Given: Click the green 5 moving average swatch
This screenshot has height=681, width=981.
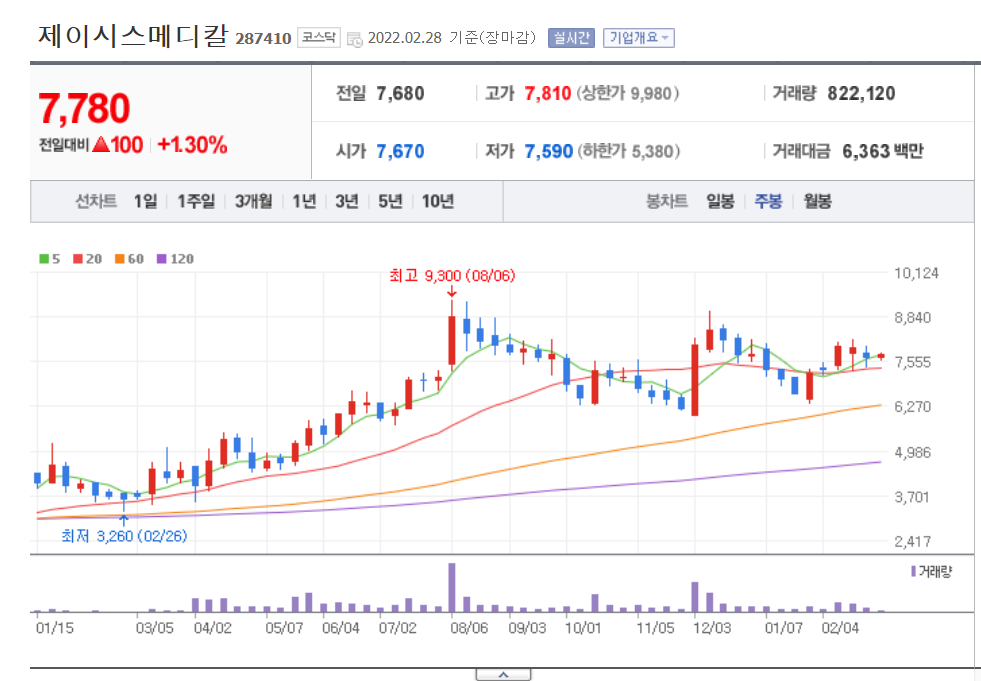Looking at the screenshot, I should tap(44, 259).
